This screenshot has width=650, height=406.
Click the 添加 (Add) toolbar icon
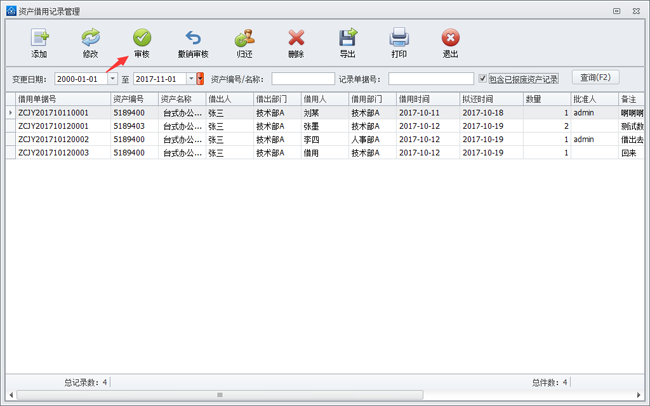(39, 40)
